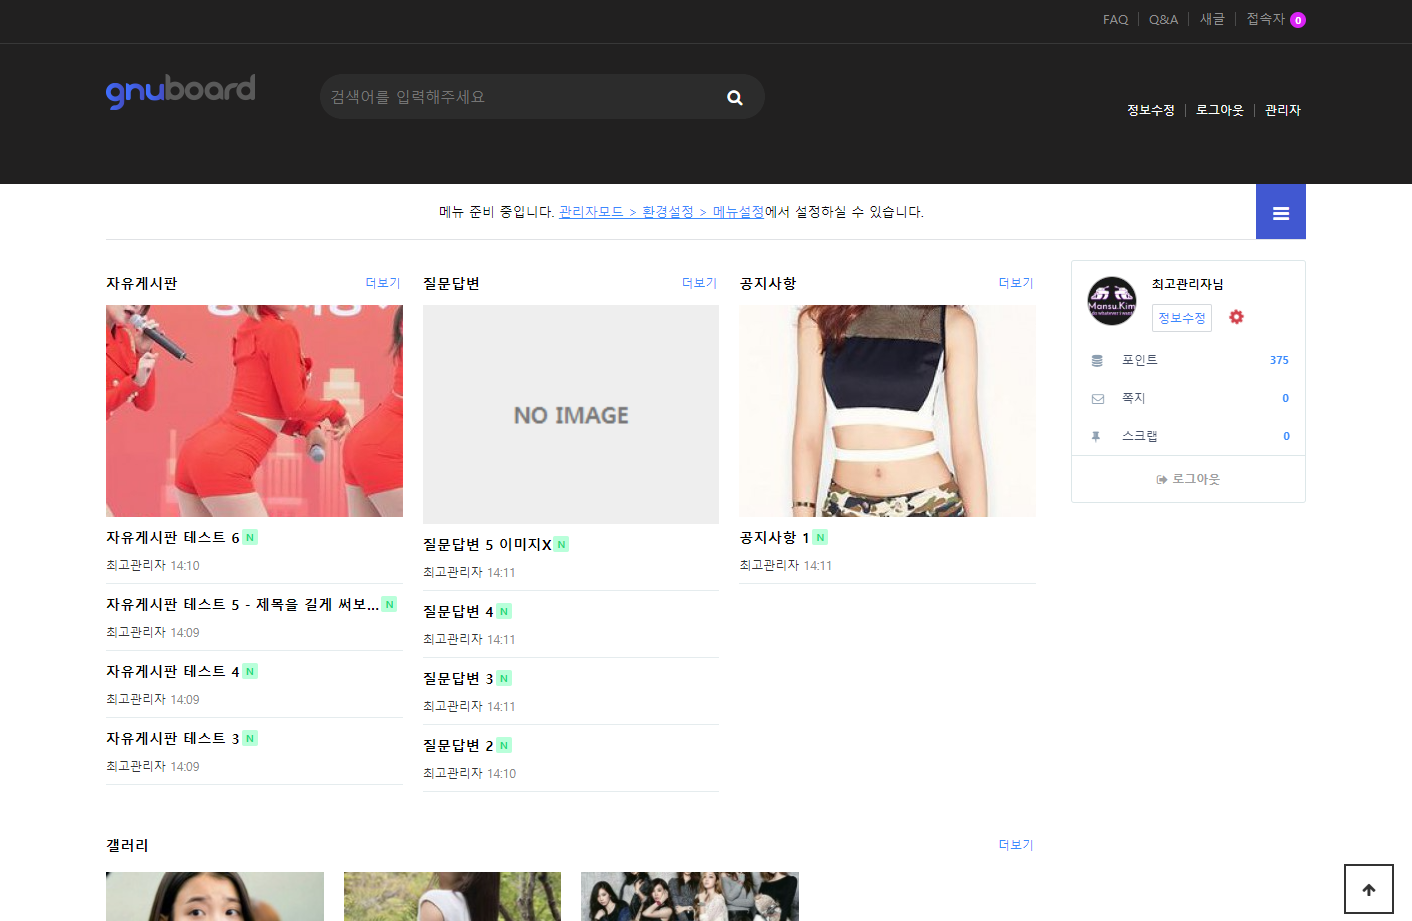
Task: Click the admin profile avatar image
Action: click(x=1112, y=301)
